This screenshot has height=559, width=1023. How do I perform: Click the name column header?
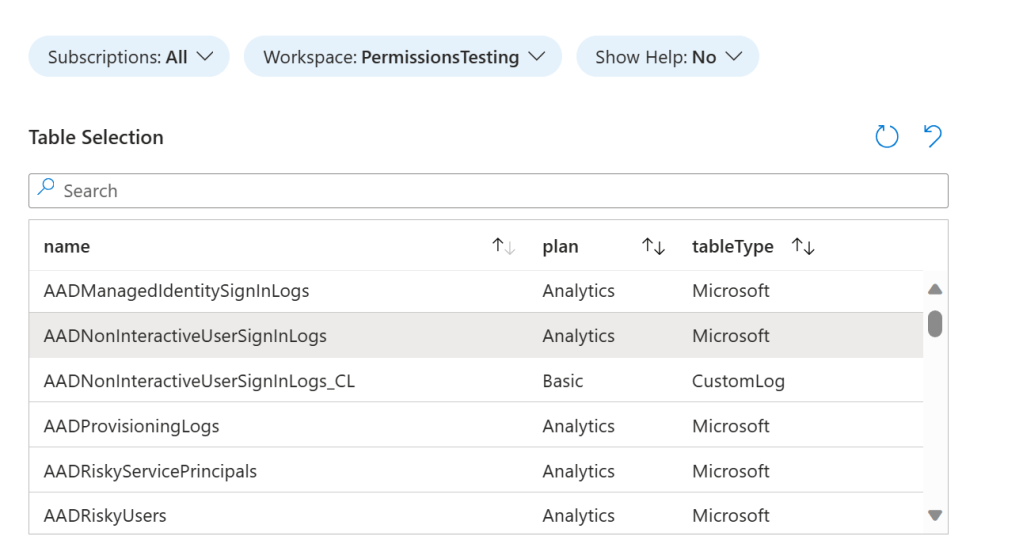67,246
